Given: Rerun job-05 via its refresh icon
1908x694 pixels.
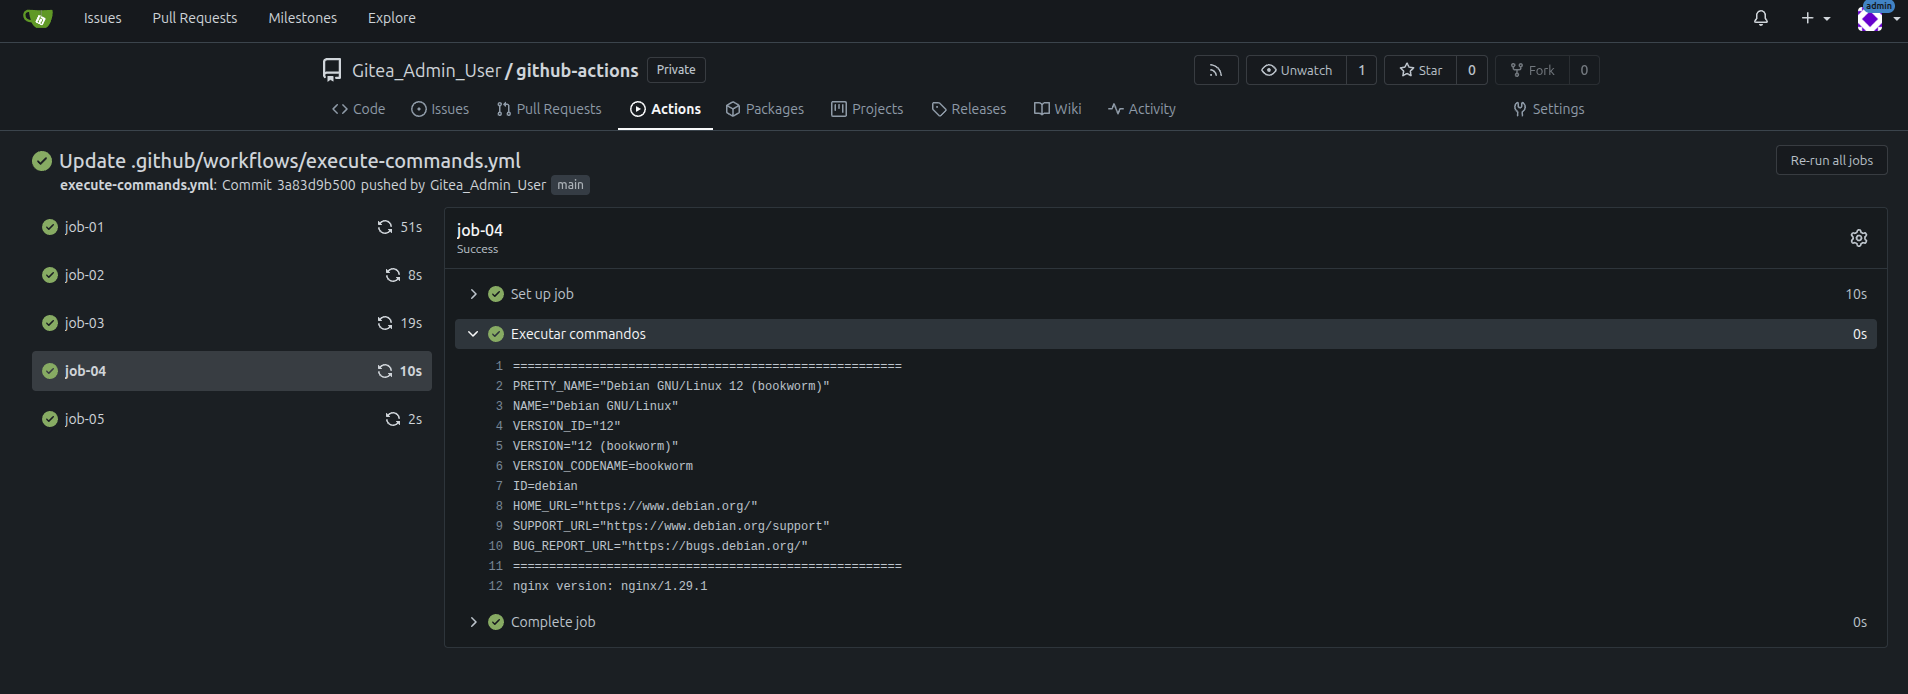Looking at the screenshot, I should tap(393, 419).
